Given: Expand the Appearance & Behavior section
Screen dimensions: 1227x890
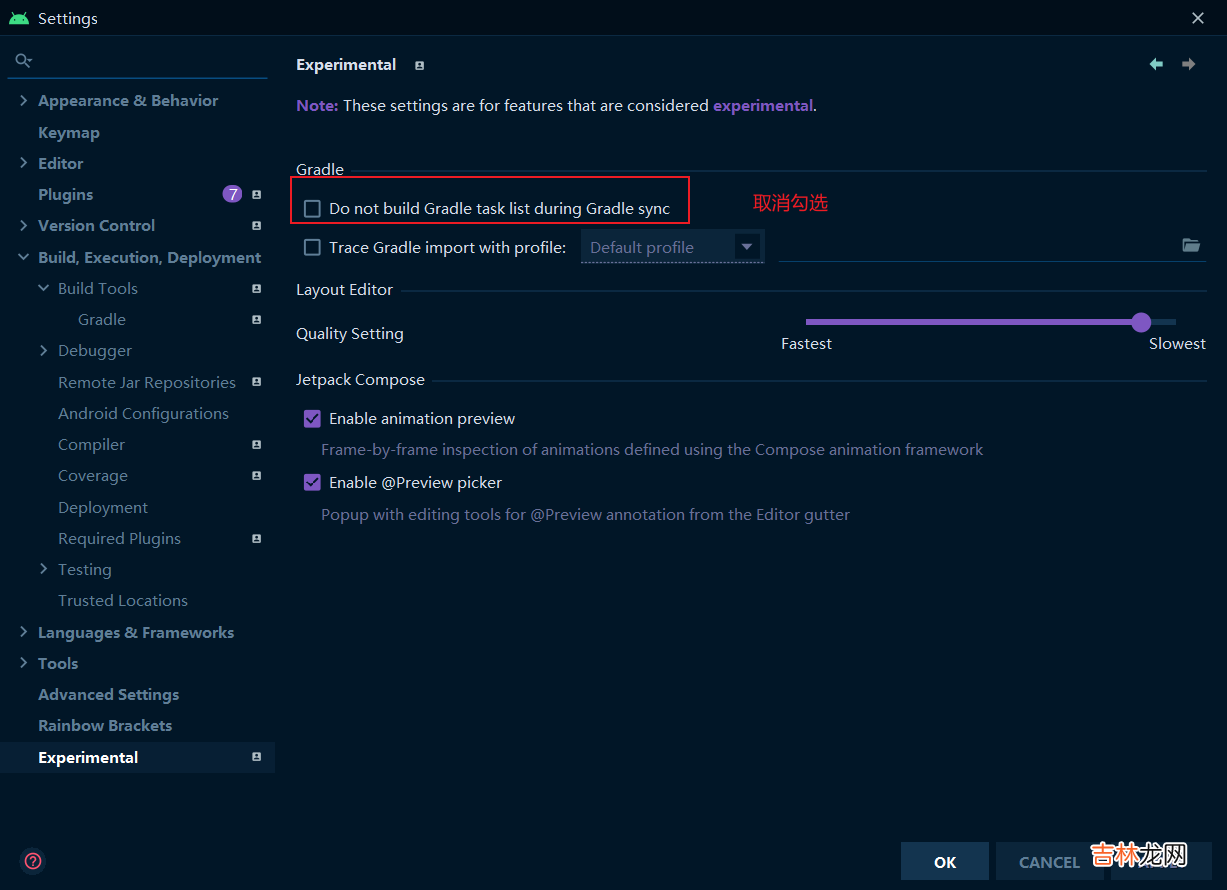Looking at the screenshot, I should click(x=24, y=100).
